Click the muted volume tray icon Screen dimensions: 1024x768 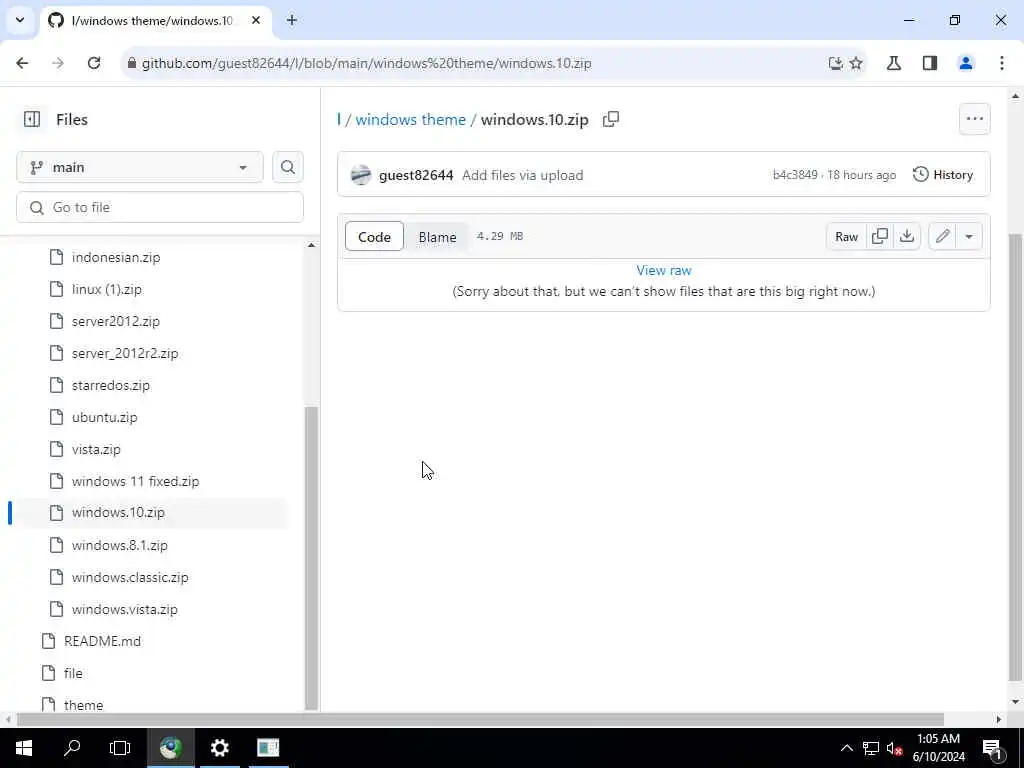coord(894,748)
